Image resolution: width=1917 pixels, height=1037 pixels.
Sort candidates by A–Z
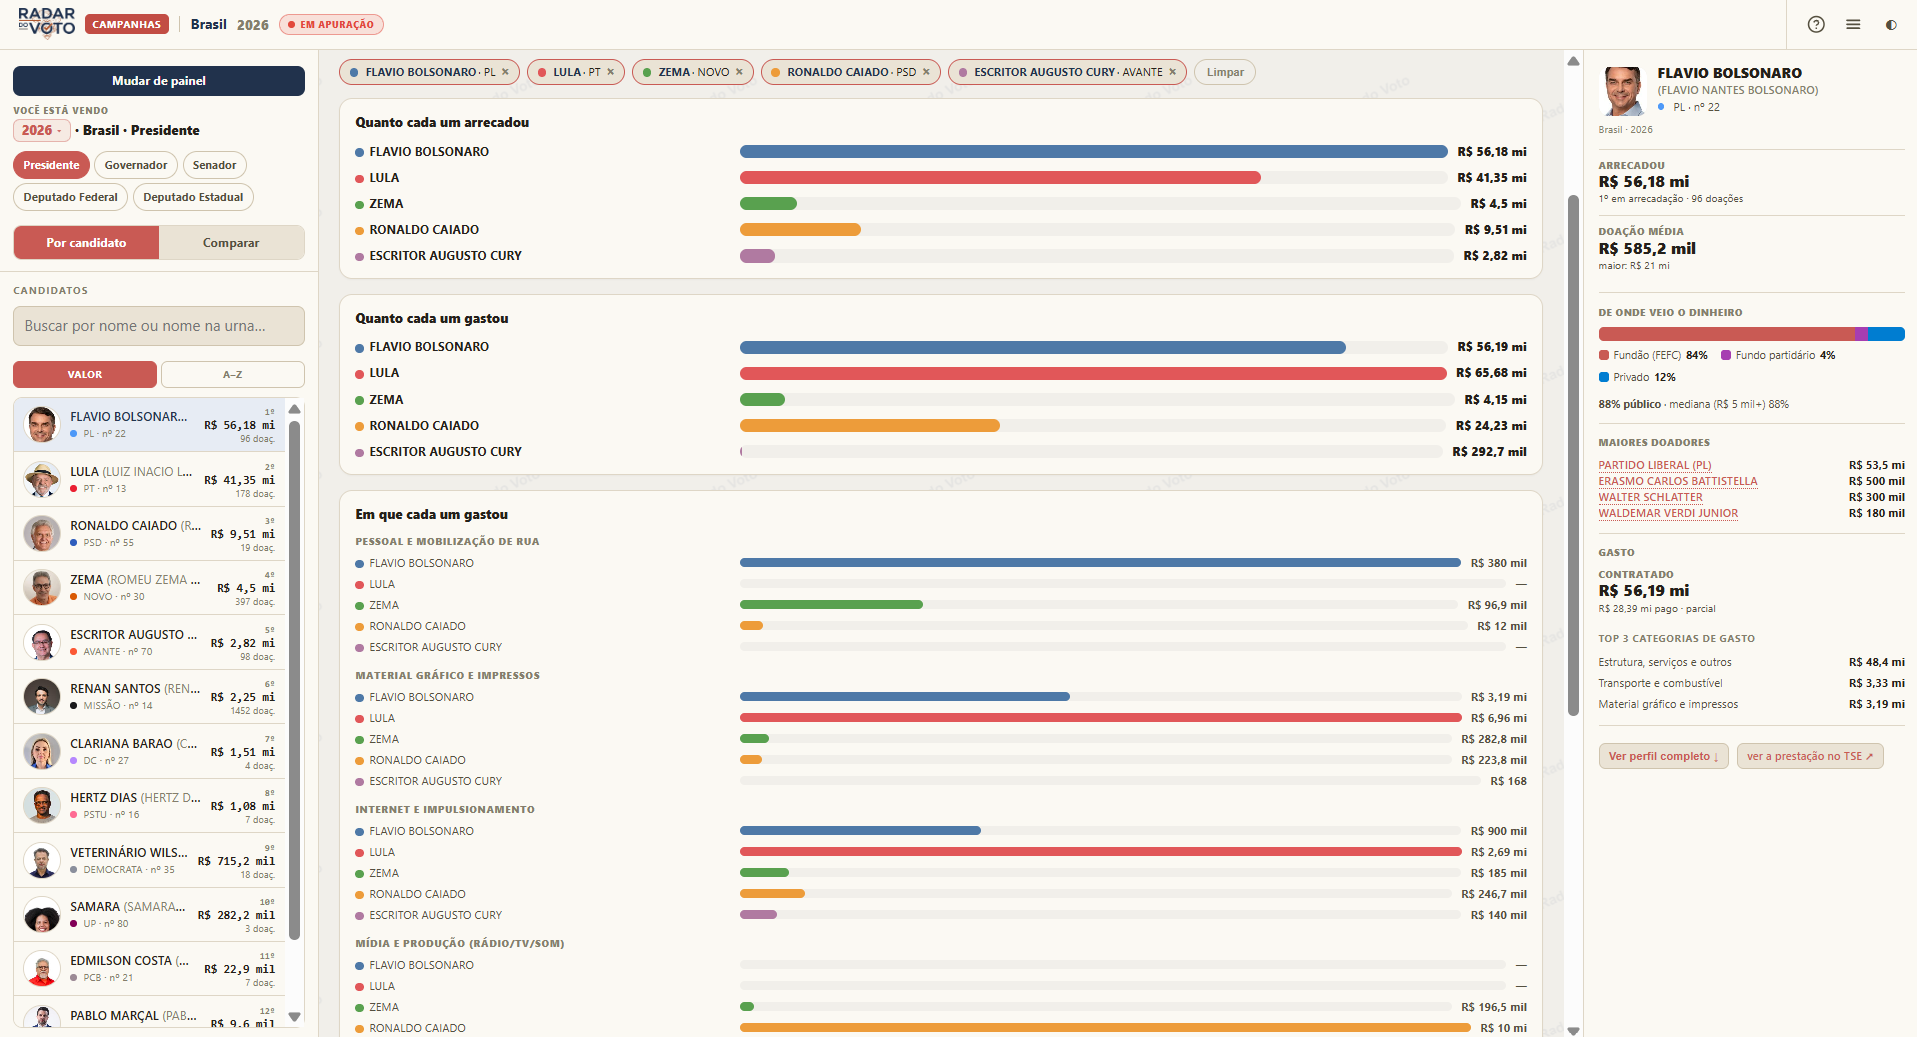[232, 374]
